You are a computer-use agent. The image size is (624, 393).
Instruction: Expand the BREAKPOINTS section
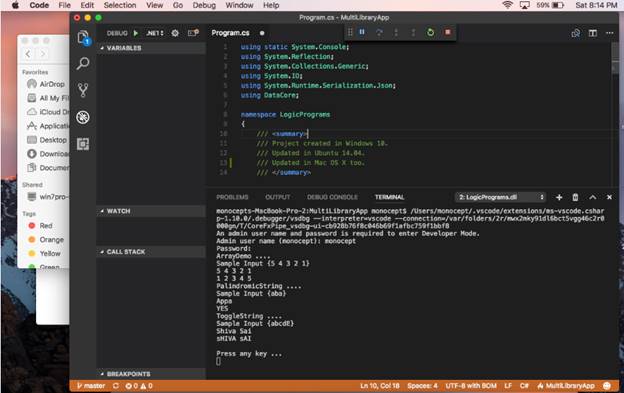[x=151, y=374]
